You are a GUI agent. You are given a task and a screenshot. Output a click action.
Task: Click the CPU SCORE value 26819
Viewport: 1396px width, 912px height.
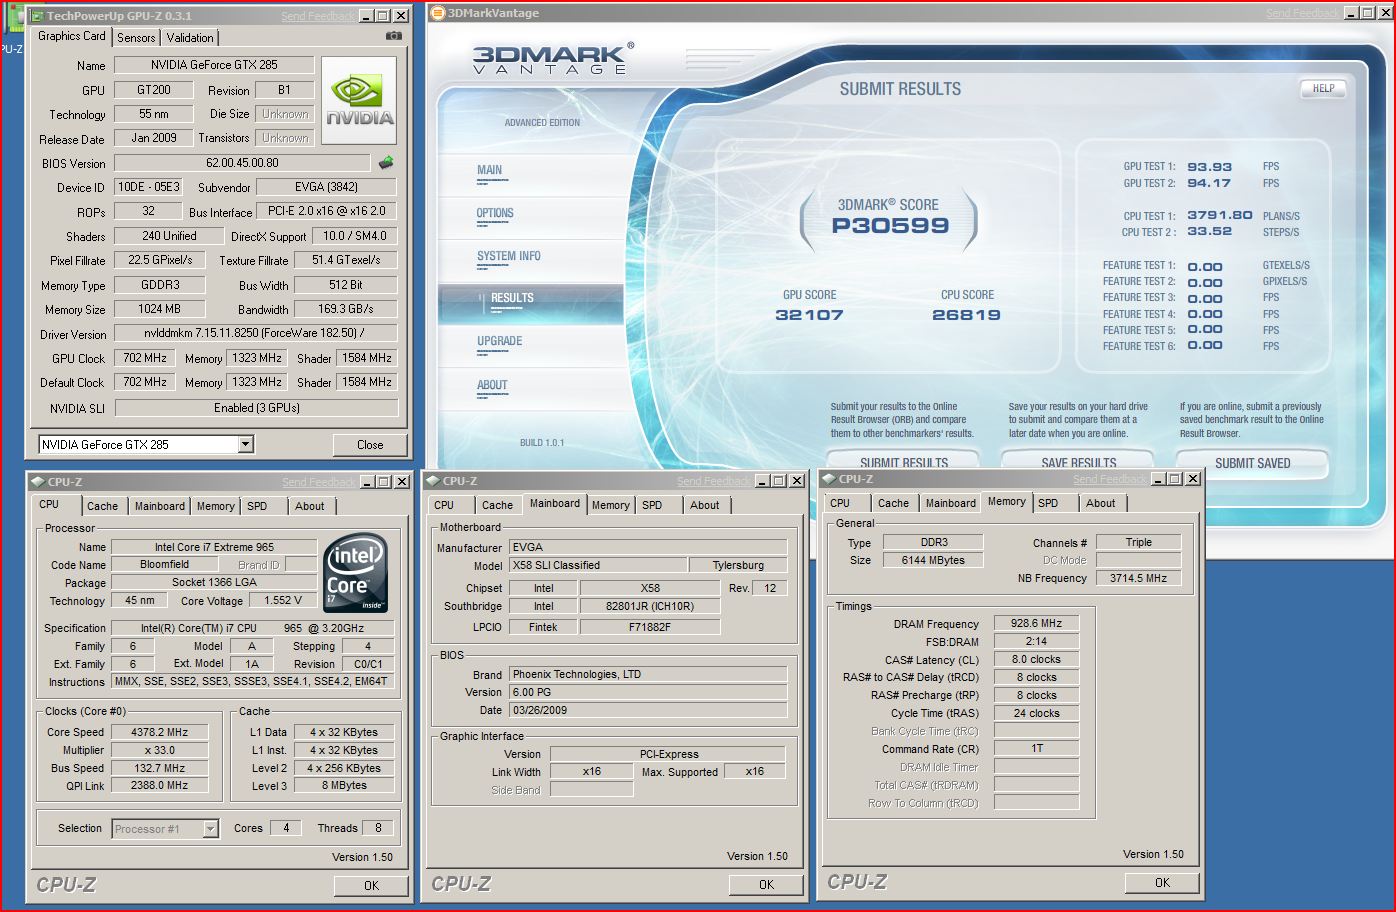tap(966, 315)
